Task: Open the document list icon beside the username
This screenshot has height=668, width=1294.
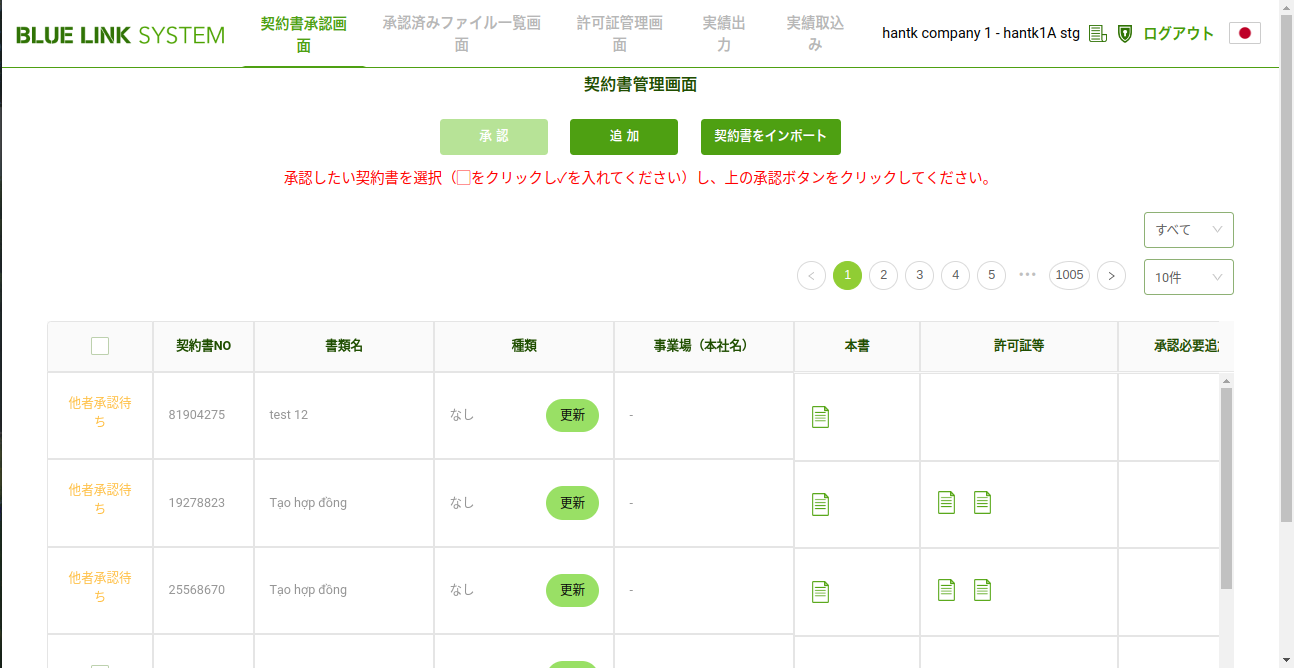Action: [1098, 34]
